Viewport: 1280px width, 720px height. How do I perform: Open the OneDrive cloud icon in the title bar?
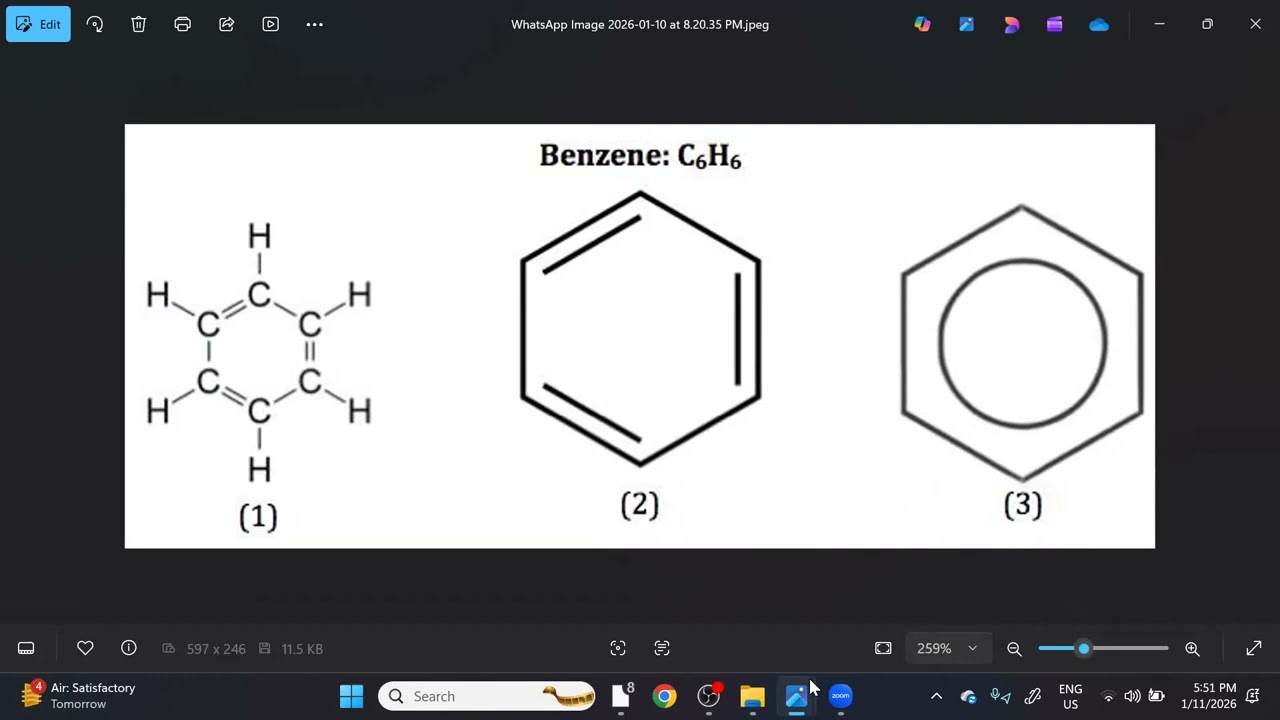pyautogui.click(x=1099, y=25)
